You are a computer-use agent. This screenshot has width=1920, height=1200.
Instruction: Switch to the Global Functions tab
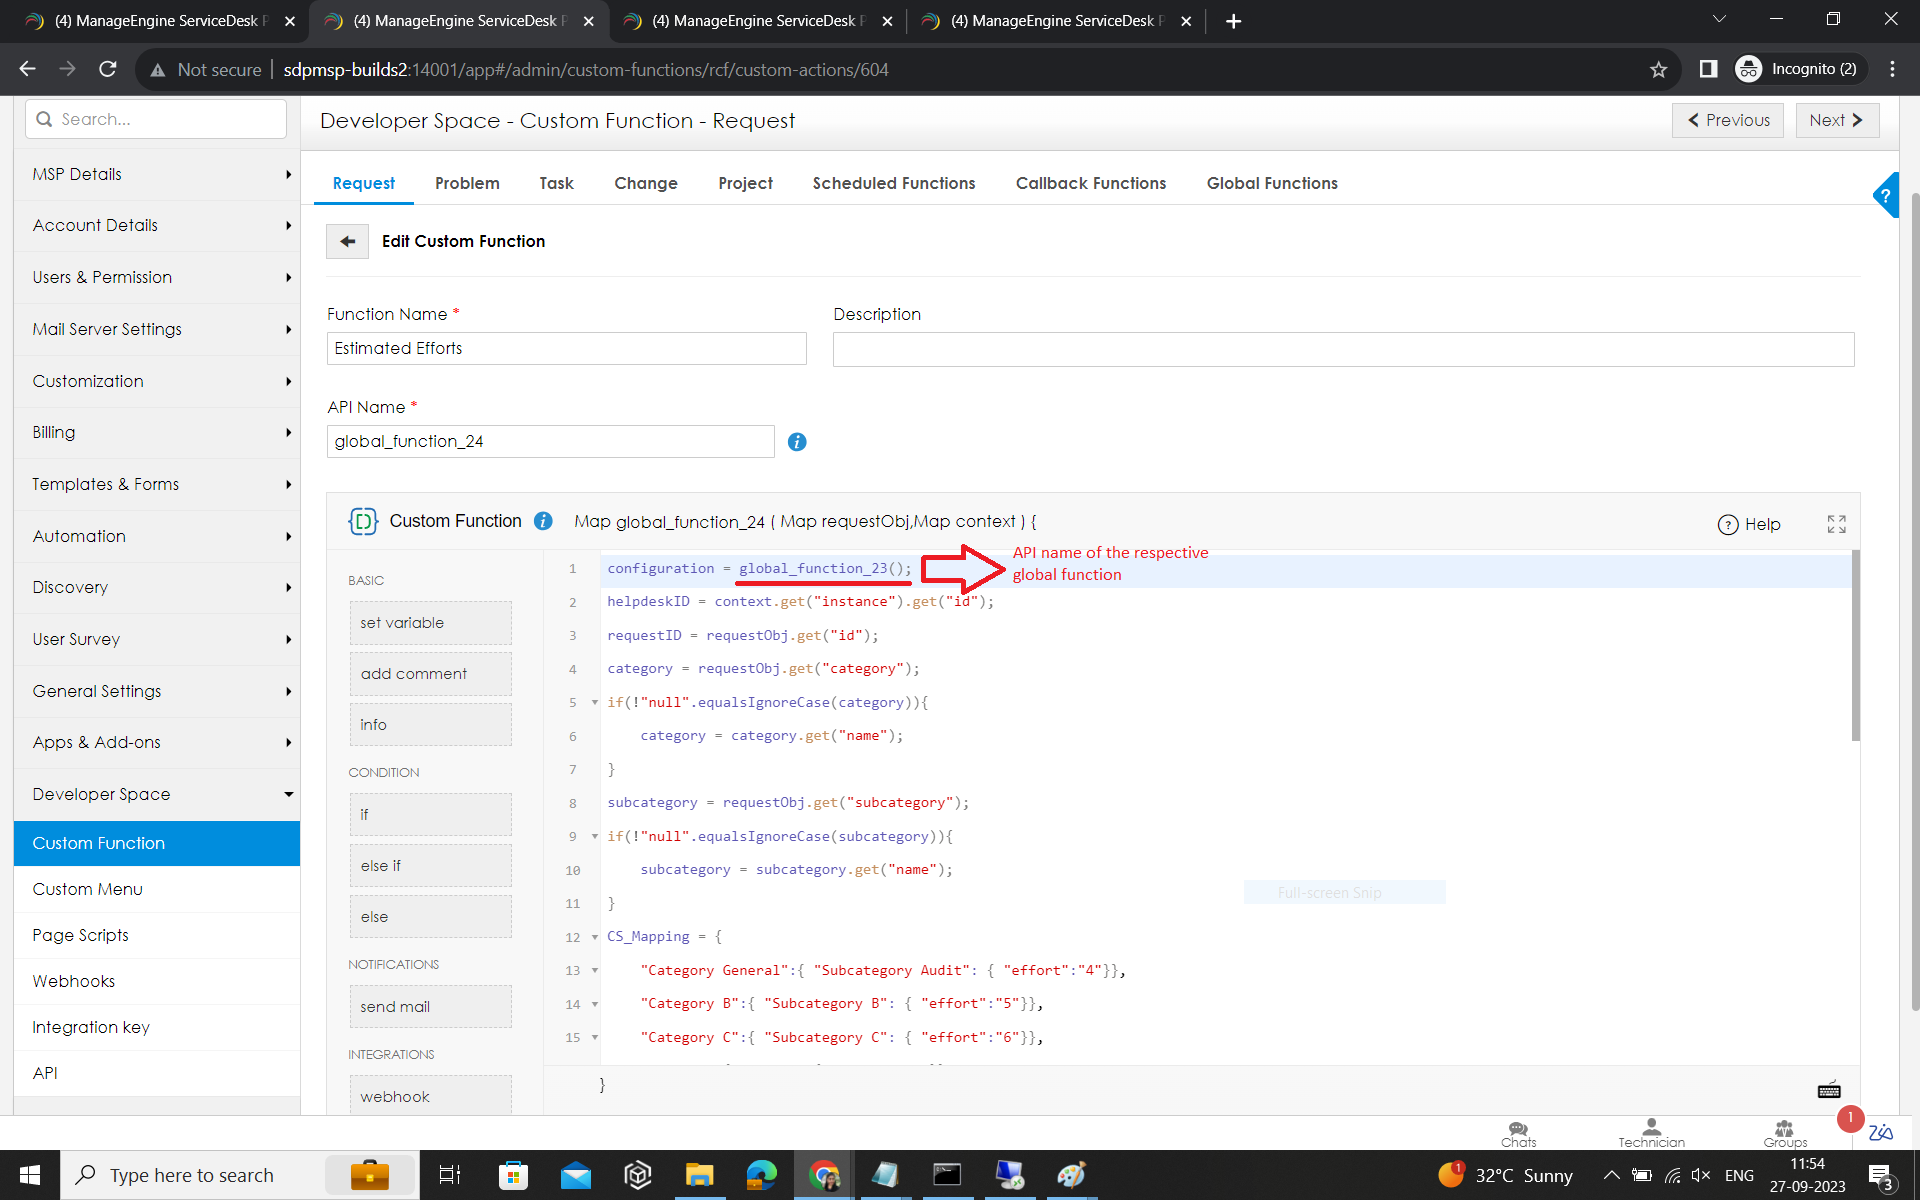coord(1271,183)
